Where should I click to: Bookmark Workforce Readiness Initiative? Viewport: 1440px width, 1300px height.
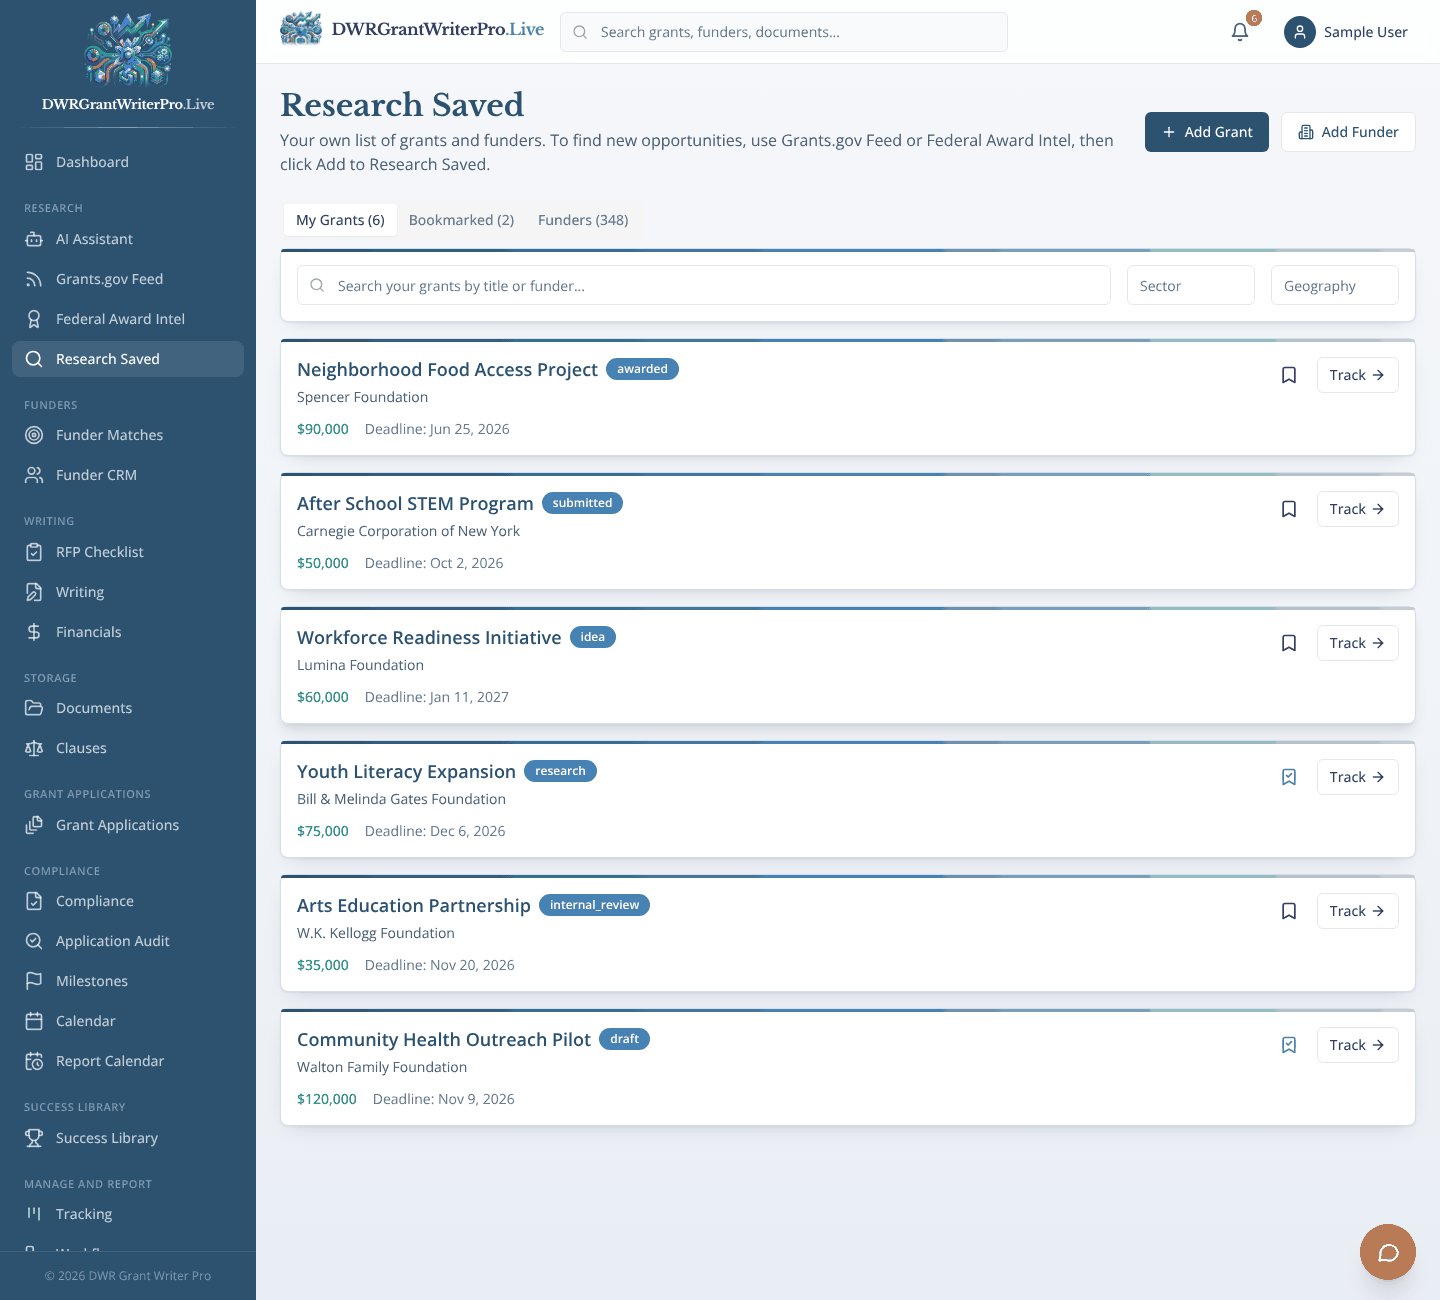coord(1289,643)
